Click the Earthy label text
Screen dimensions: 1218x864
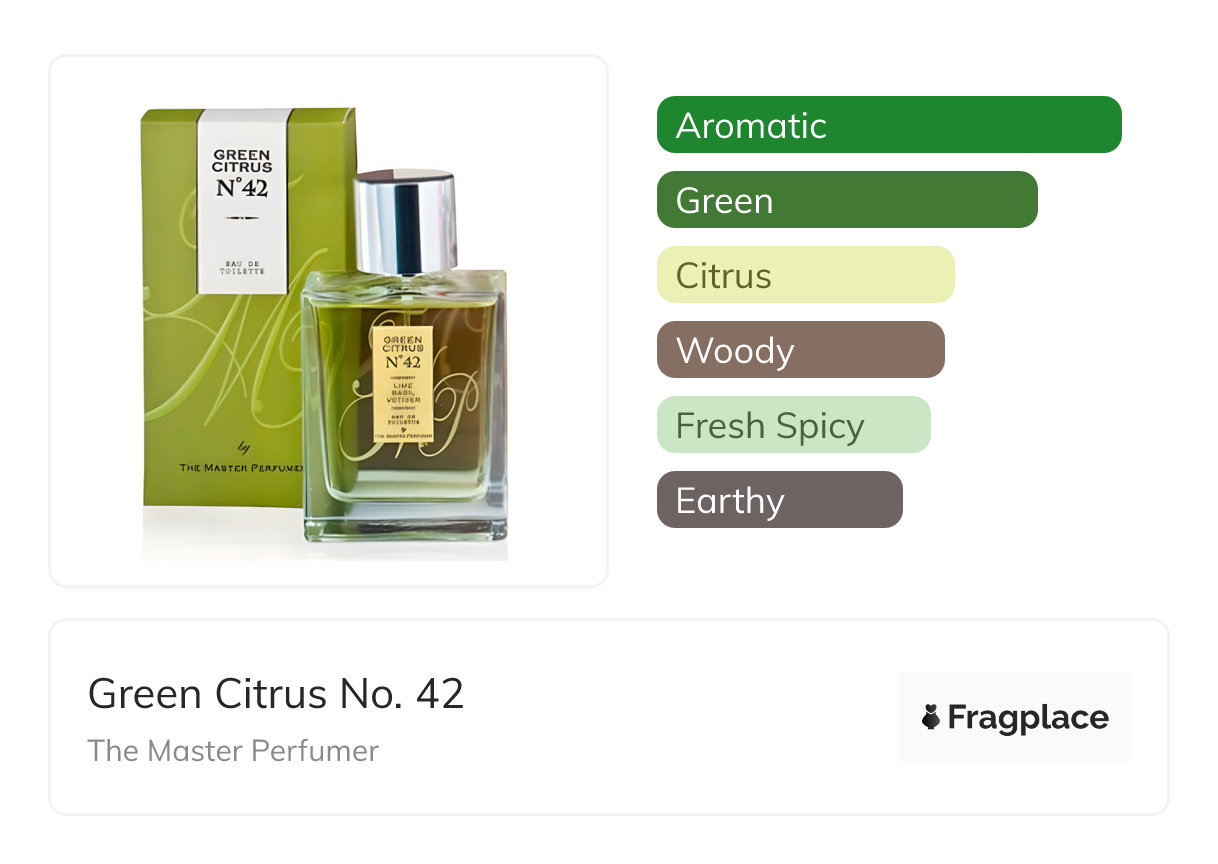(x=730, y=500)
